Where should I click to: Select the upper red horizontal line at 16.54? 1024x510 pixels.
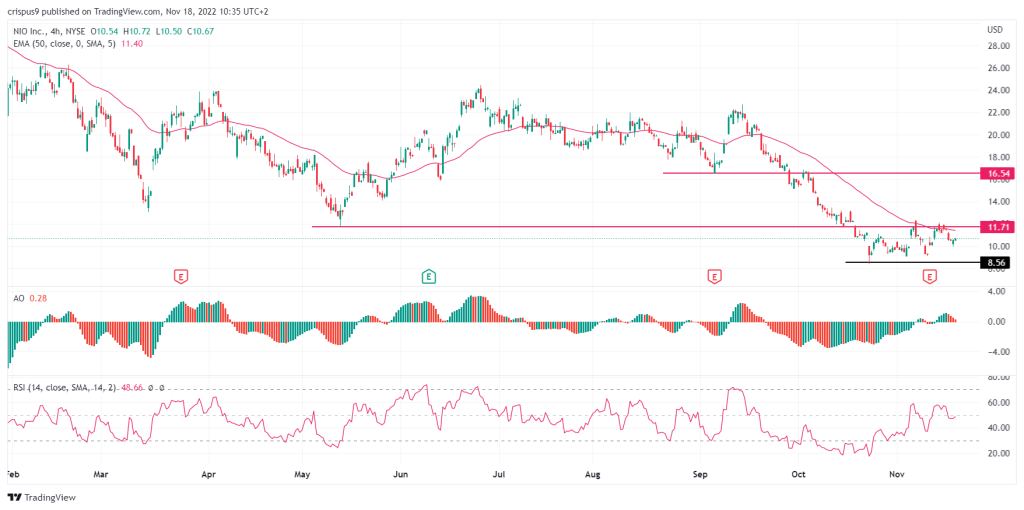(x=820, y=173)
